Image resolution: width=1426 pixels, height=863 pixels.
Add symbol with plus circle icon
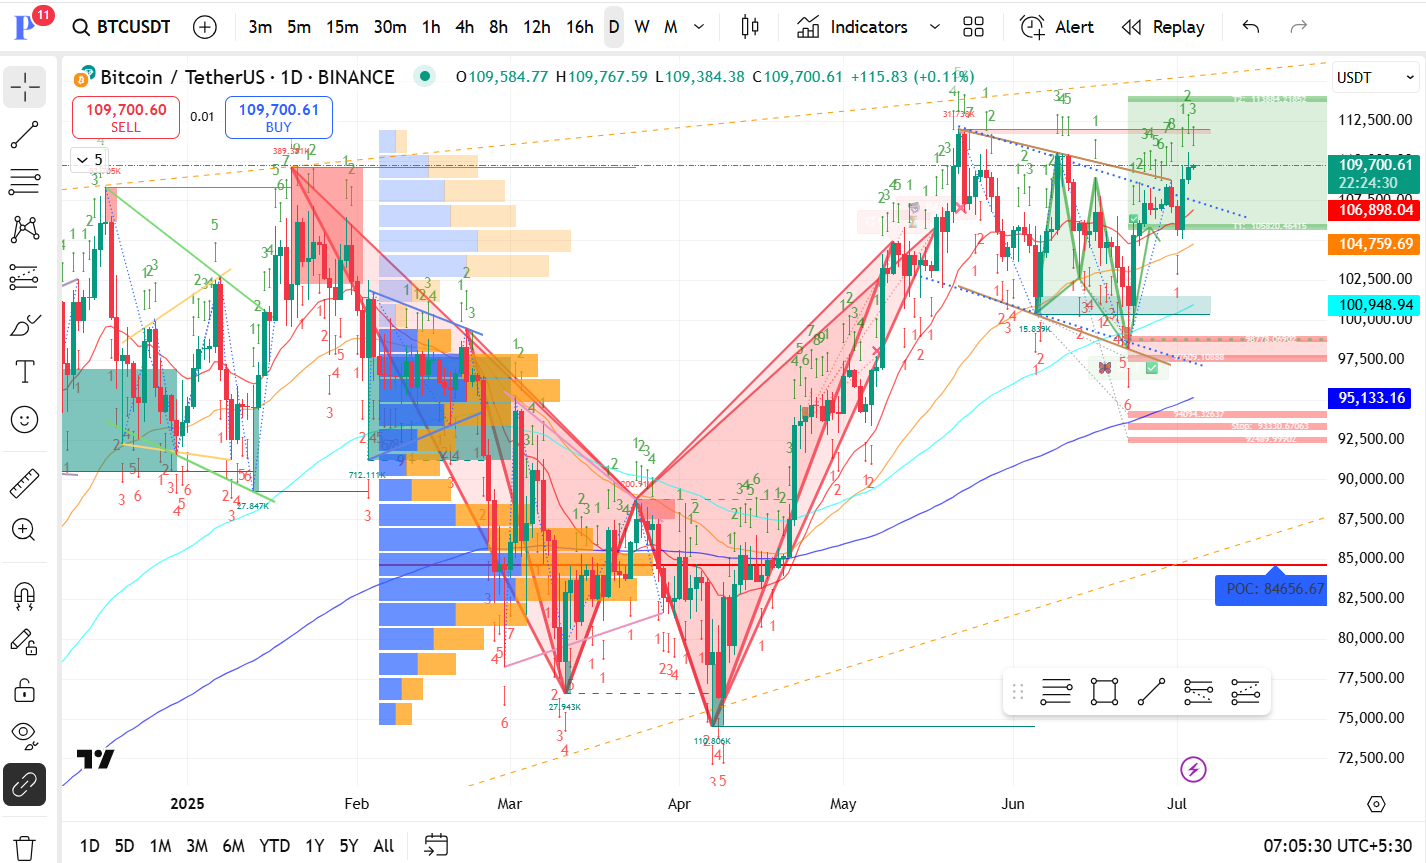tap(205, 27)
